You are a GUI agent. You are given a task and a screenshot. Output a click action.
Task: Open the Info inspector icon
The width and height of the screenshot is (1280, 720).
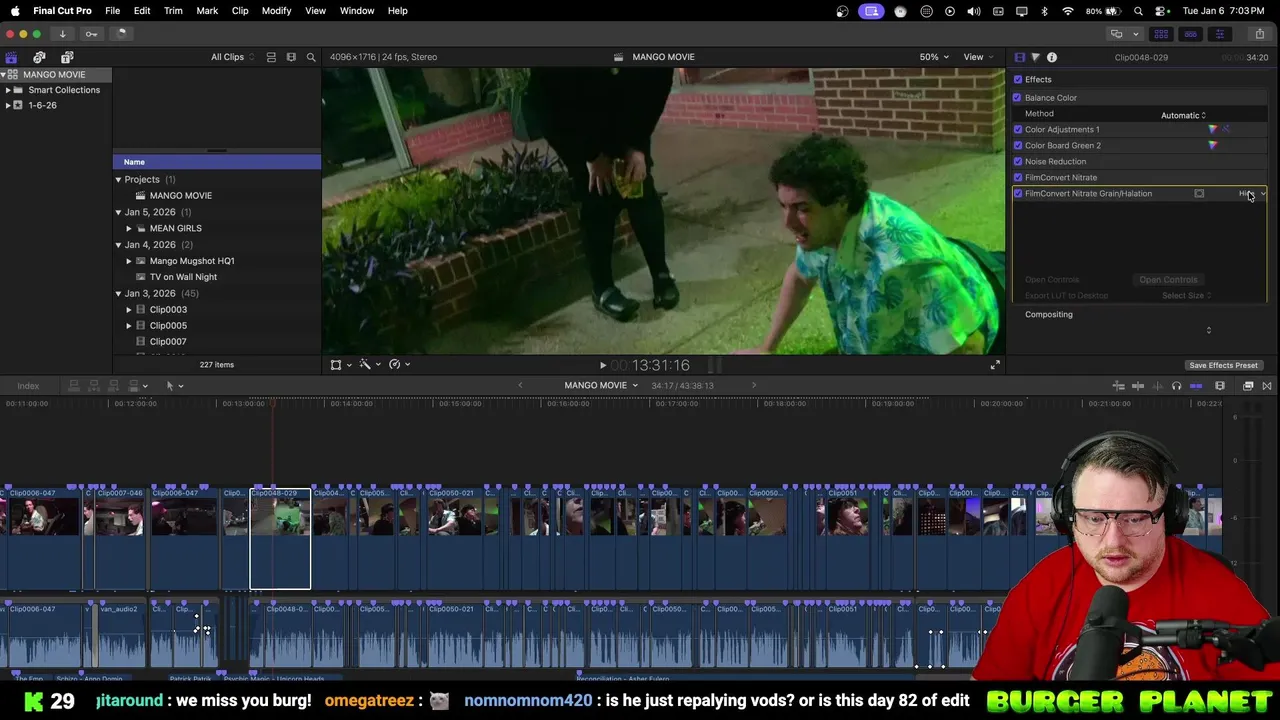(x=1052, y=57)
